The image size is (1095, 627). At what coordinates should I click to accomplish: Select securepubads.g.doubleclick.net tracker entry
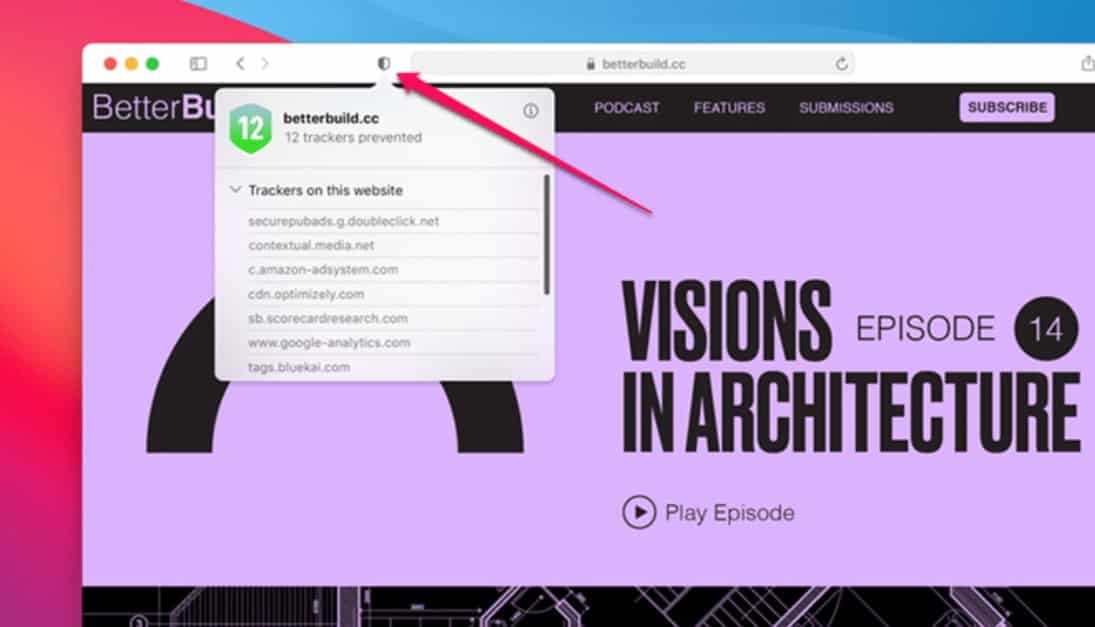(343, 221)
